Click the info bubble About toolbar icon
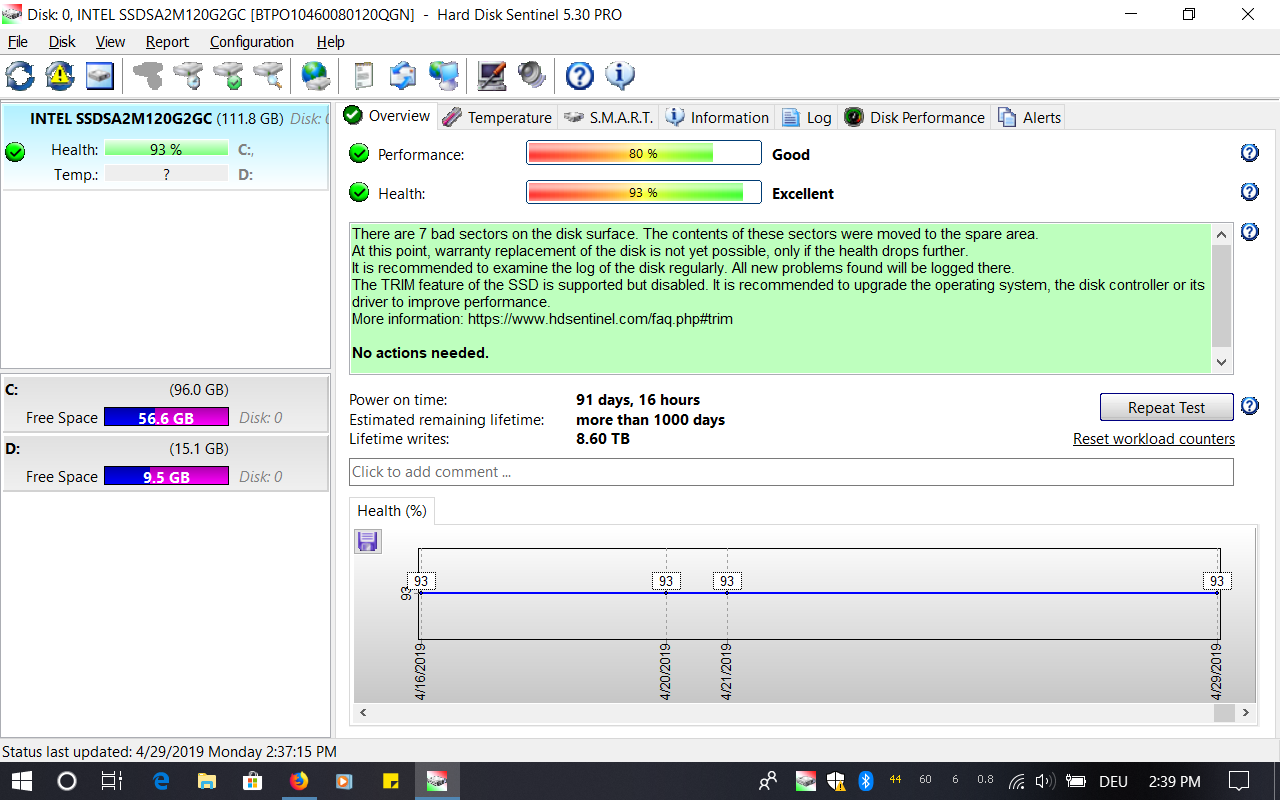This screenshot has width=1280, height=800. click(620, 75)
